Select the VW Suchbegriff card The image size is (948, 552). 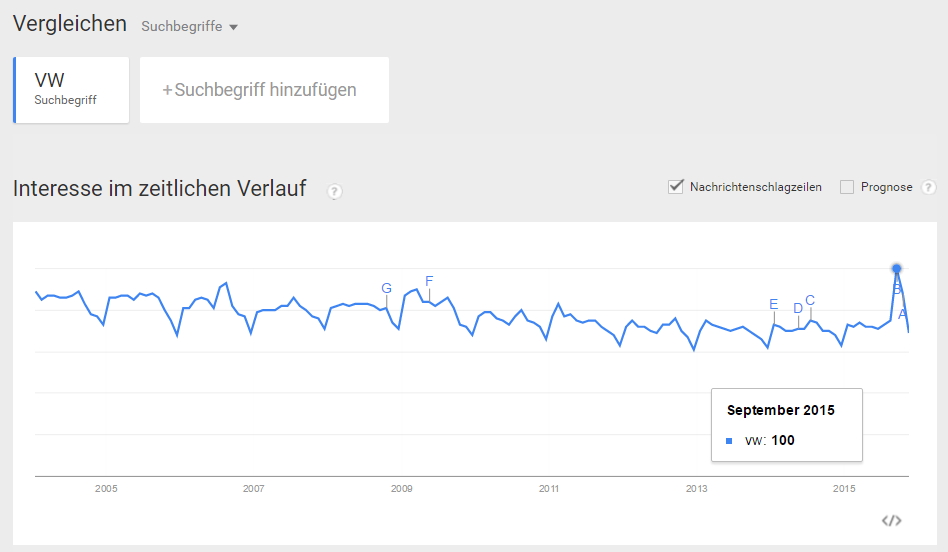tap(71, 90)
